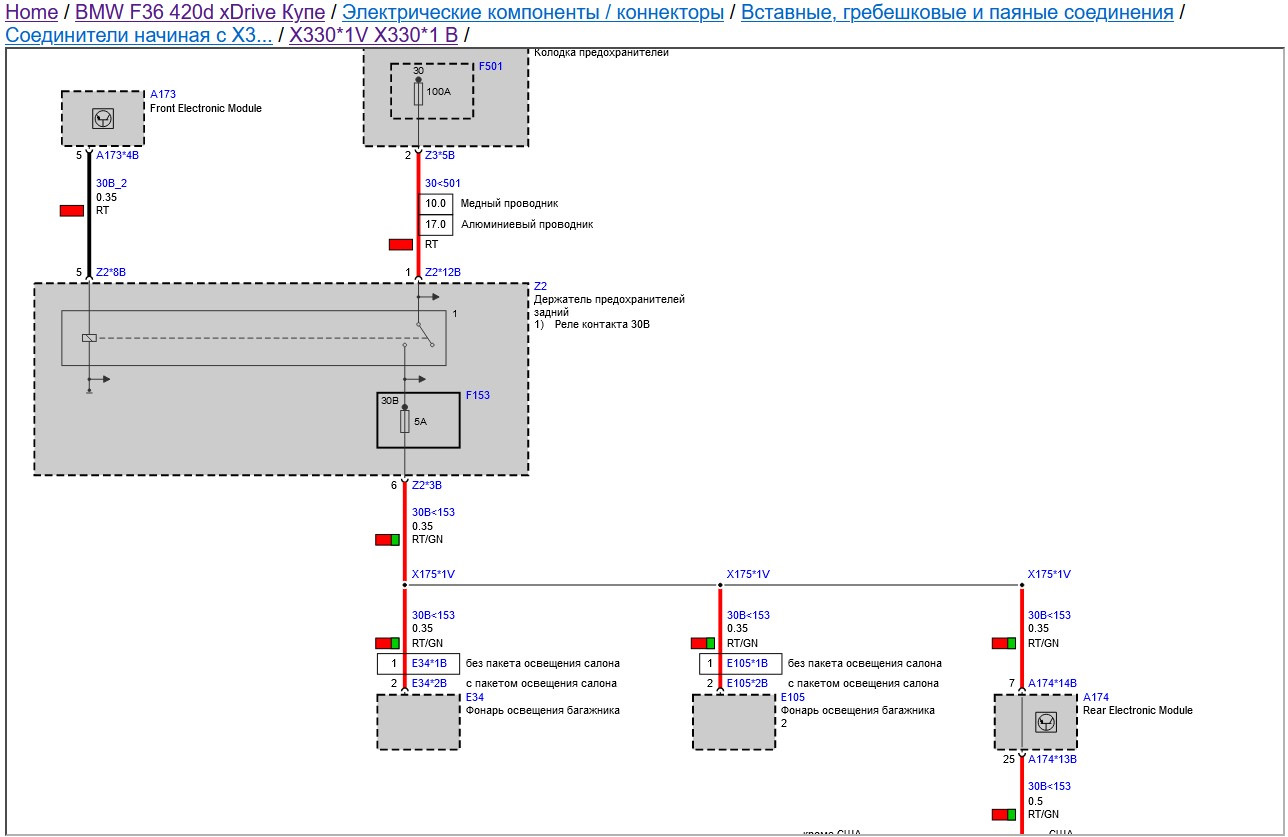Select the Z2 fuse holder label
Image resolution: width=1288 pixels, height=837 pixels.
[541, 286]
